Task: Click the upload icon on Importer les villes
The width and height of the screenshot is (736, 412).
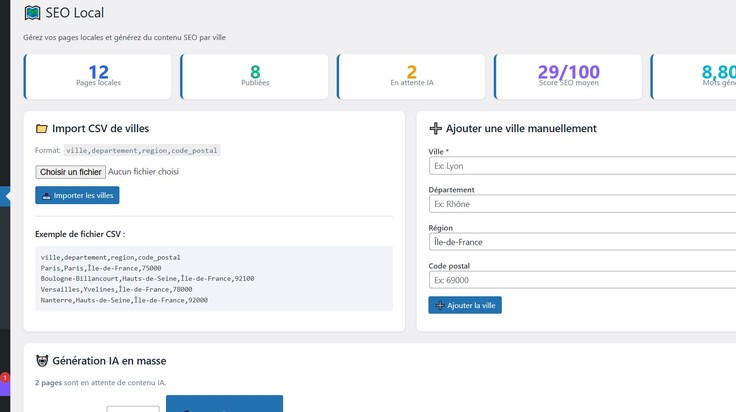Action: (x=46, y=196)
